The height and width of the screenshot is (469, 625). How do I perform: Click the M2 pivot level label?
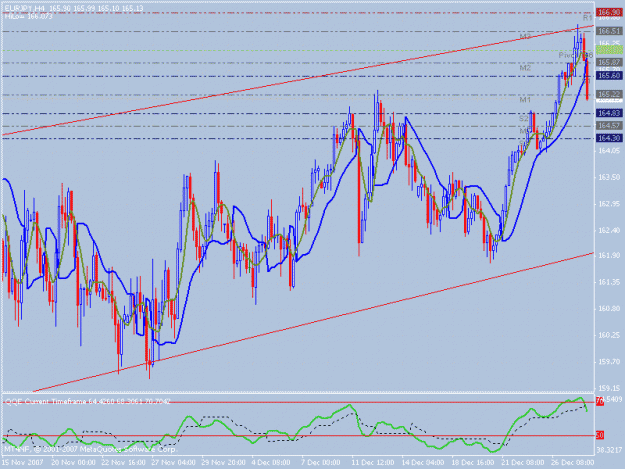tap(525, 68)
